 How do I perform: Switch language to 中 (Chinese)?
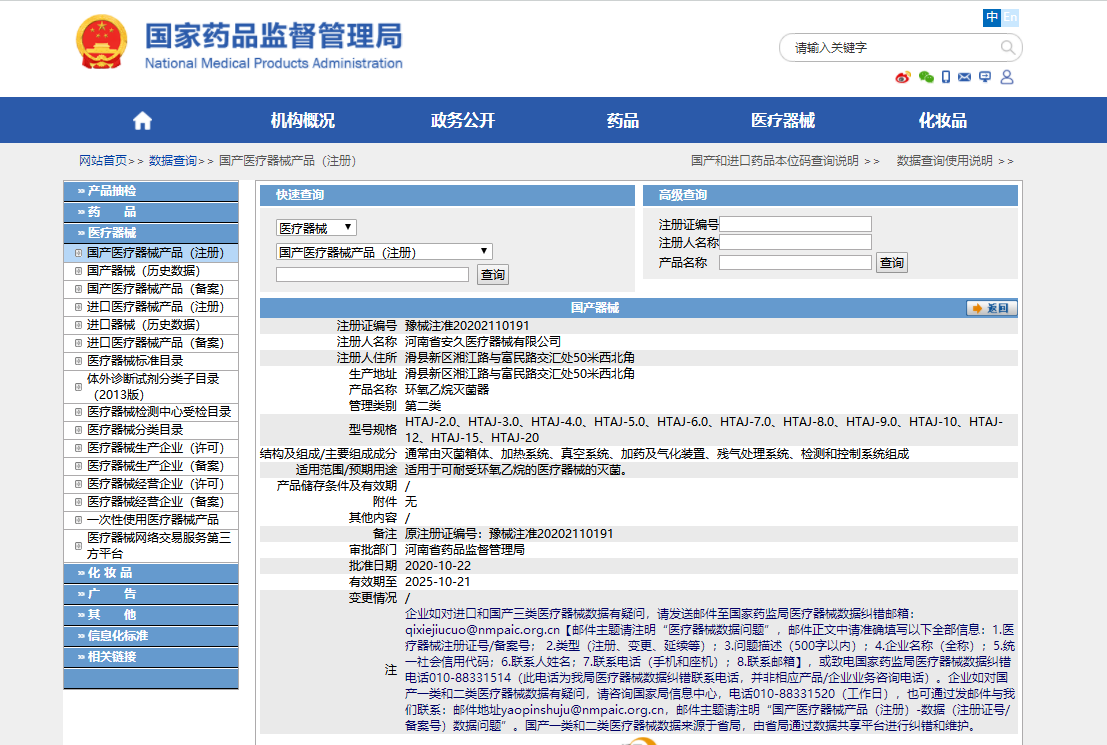pos(992,17)
